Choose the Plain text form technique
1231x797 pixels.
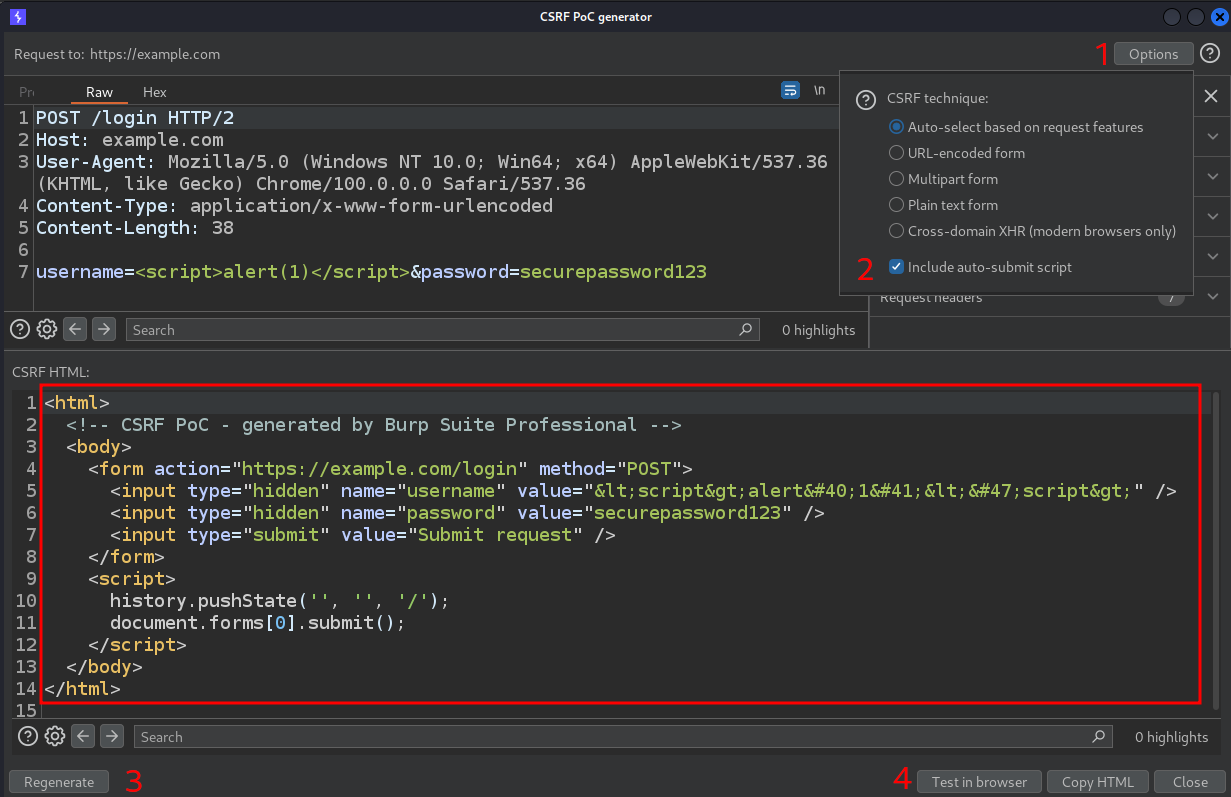943,205
